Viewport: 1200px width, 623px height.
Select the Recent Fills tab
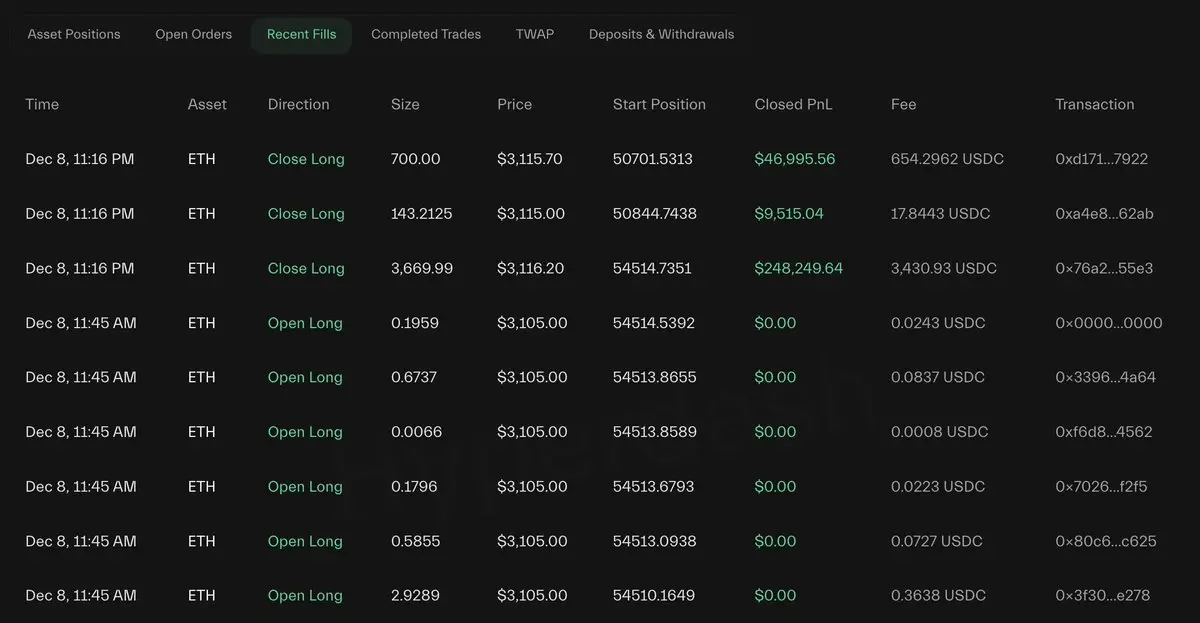pos(301,34)
